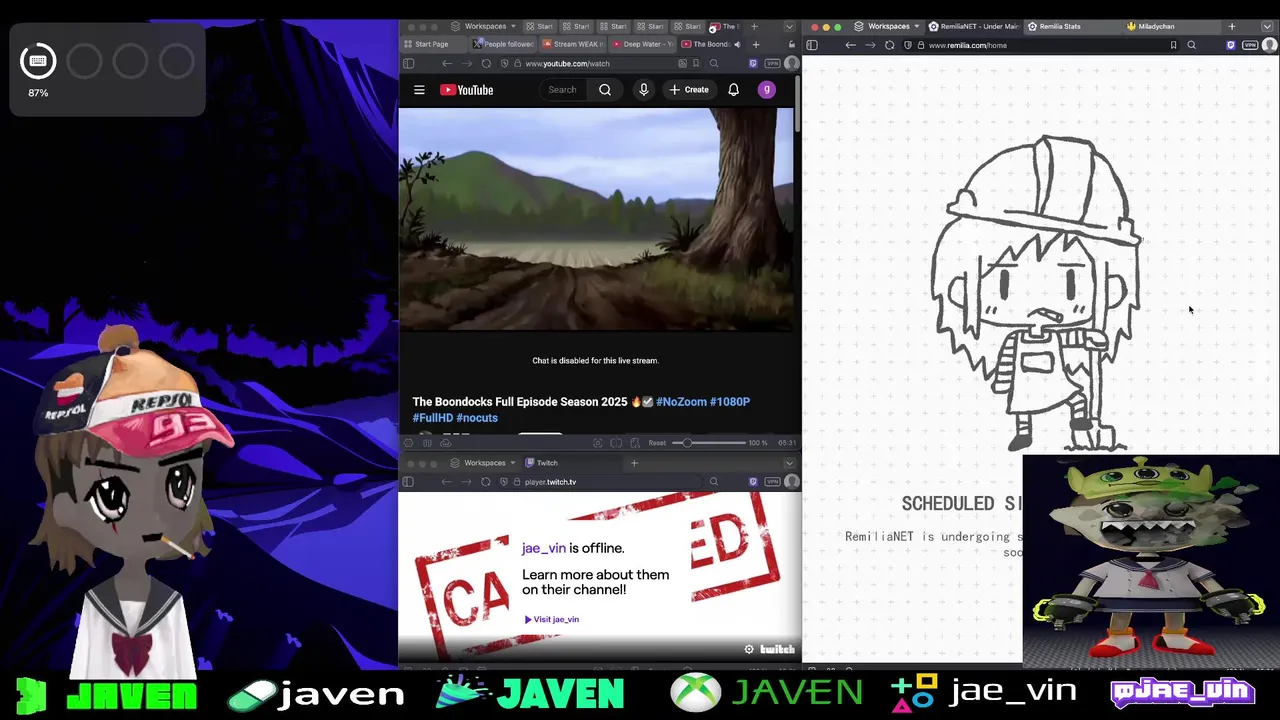Open the tab list chevron in YouTube window
1280x720 pixels.
789,27
